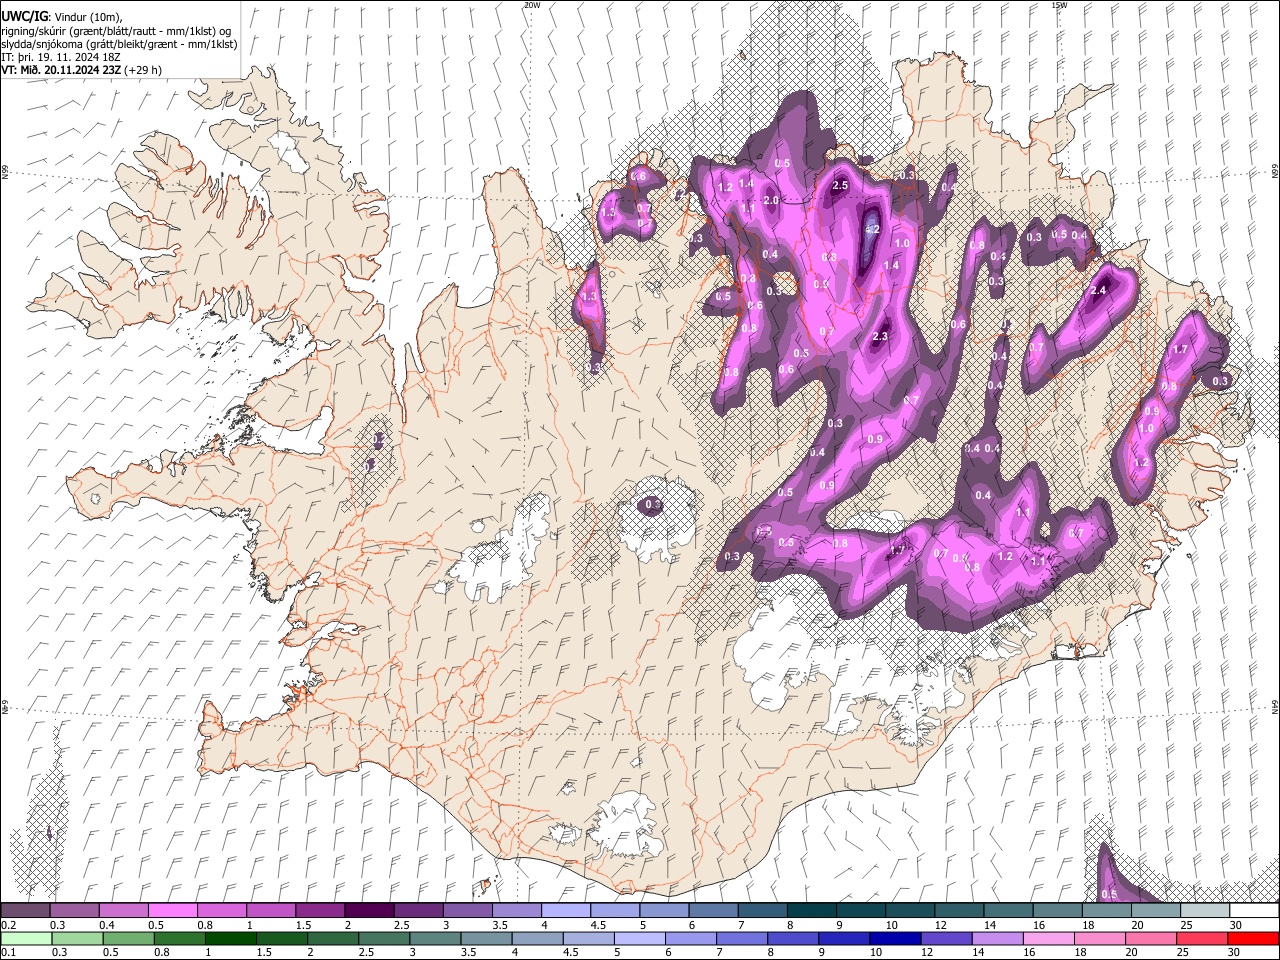
Task: Click the VT: Mið. 20.11.2024 23Z valid-time line
Action: (82, 70)
